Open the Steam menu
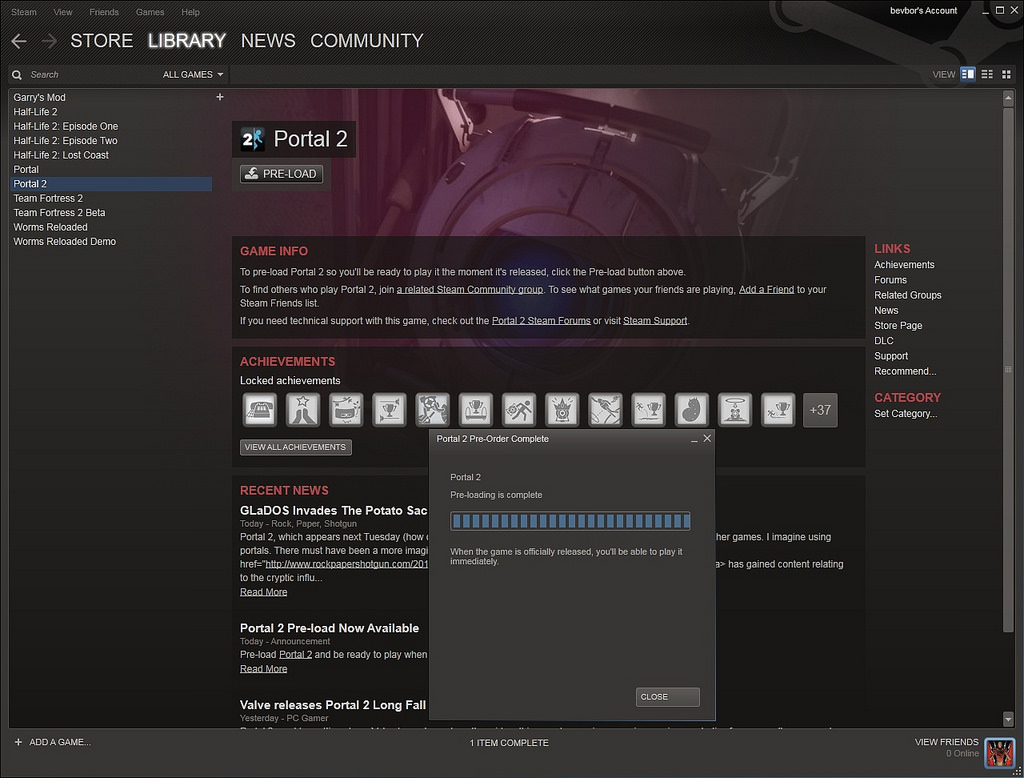 coord(24,12)
